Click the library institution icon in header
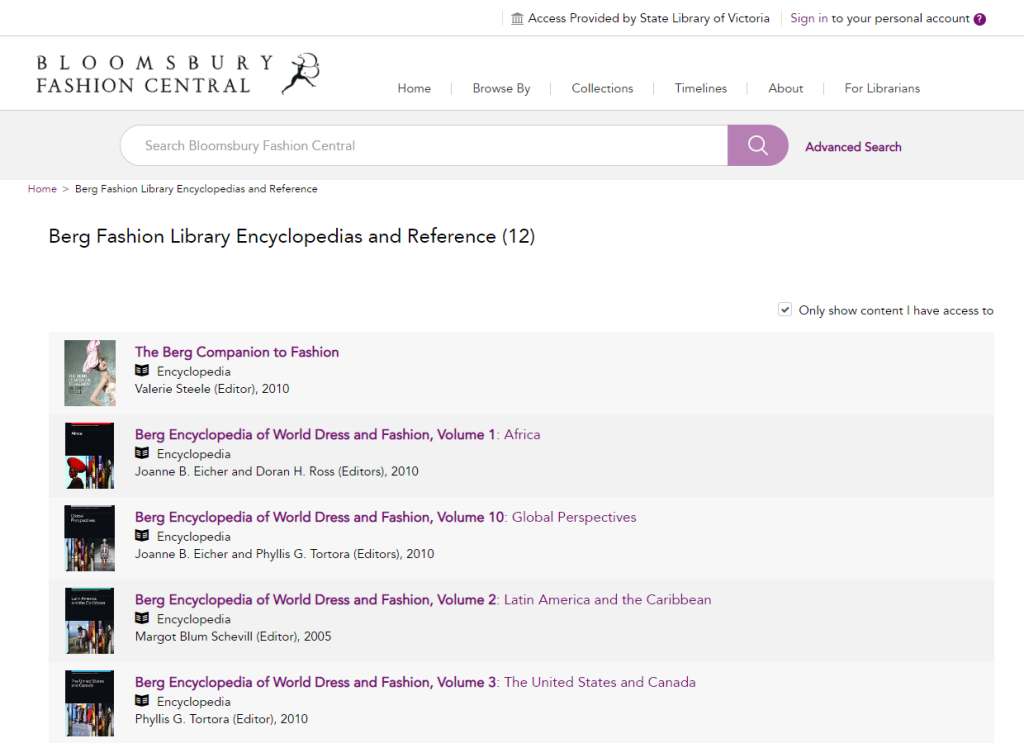 [x=517, y=19]
